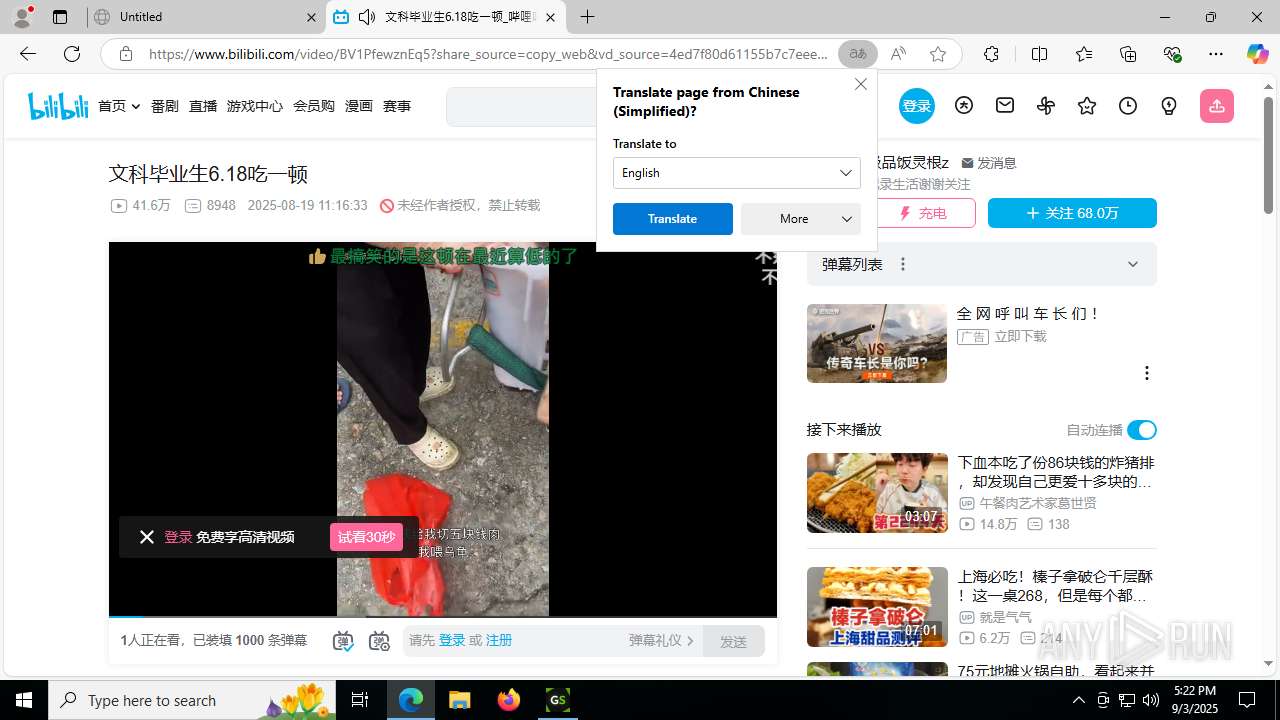Go to the 番剧 section
Viewport: 1280px width, 720px height.
coord(165,106)
